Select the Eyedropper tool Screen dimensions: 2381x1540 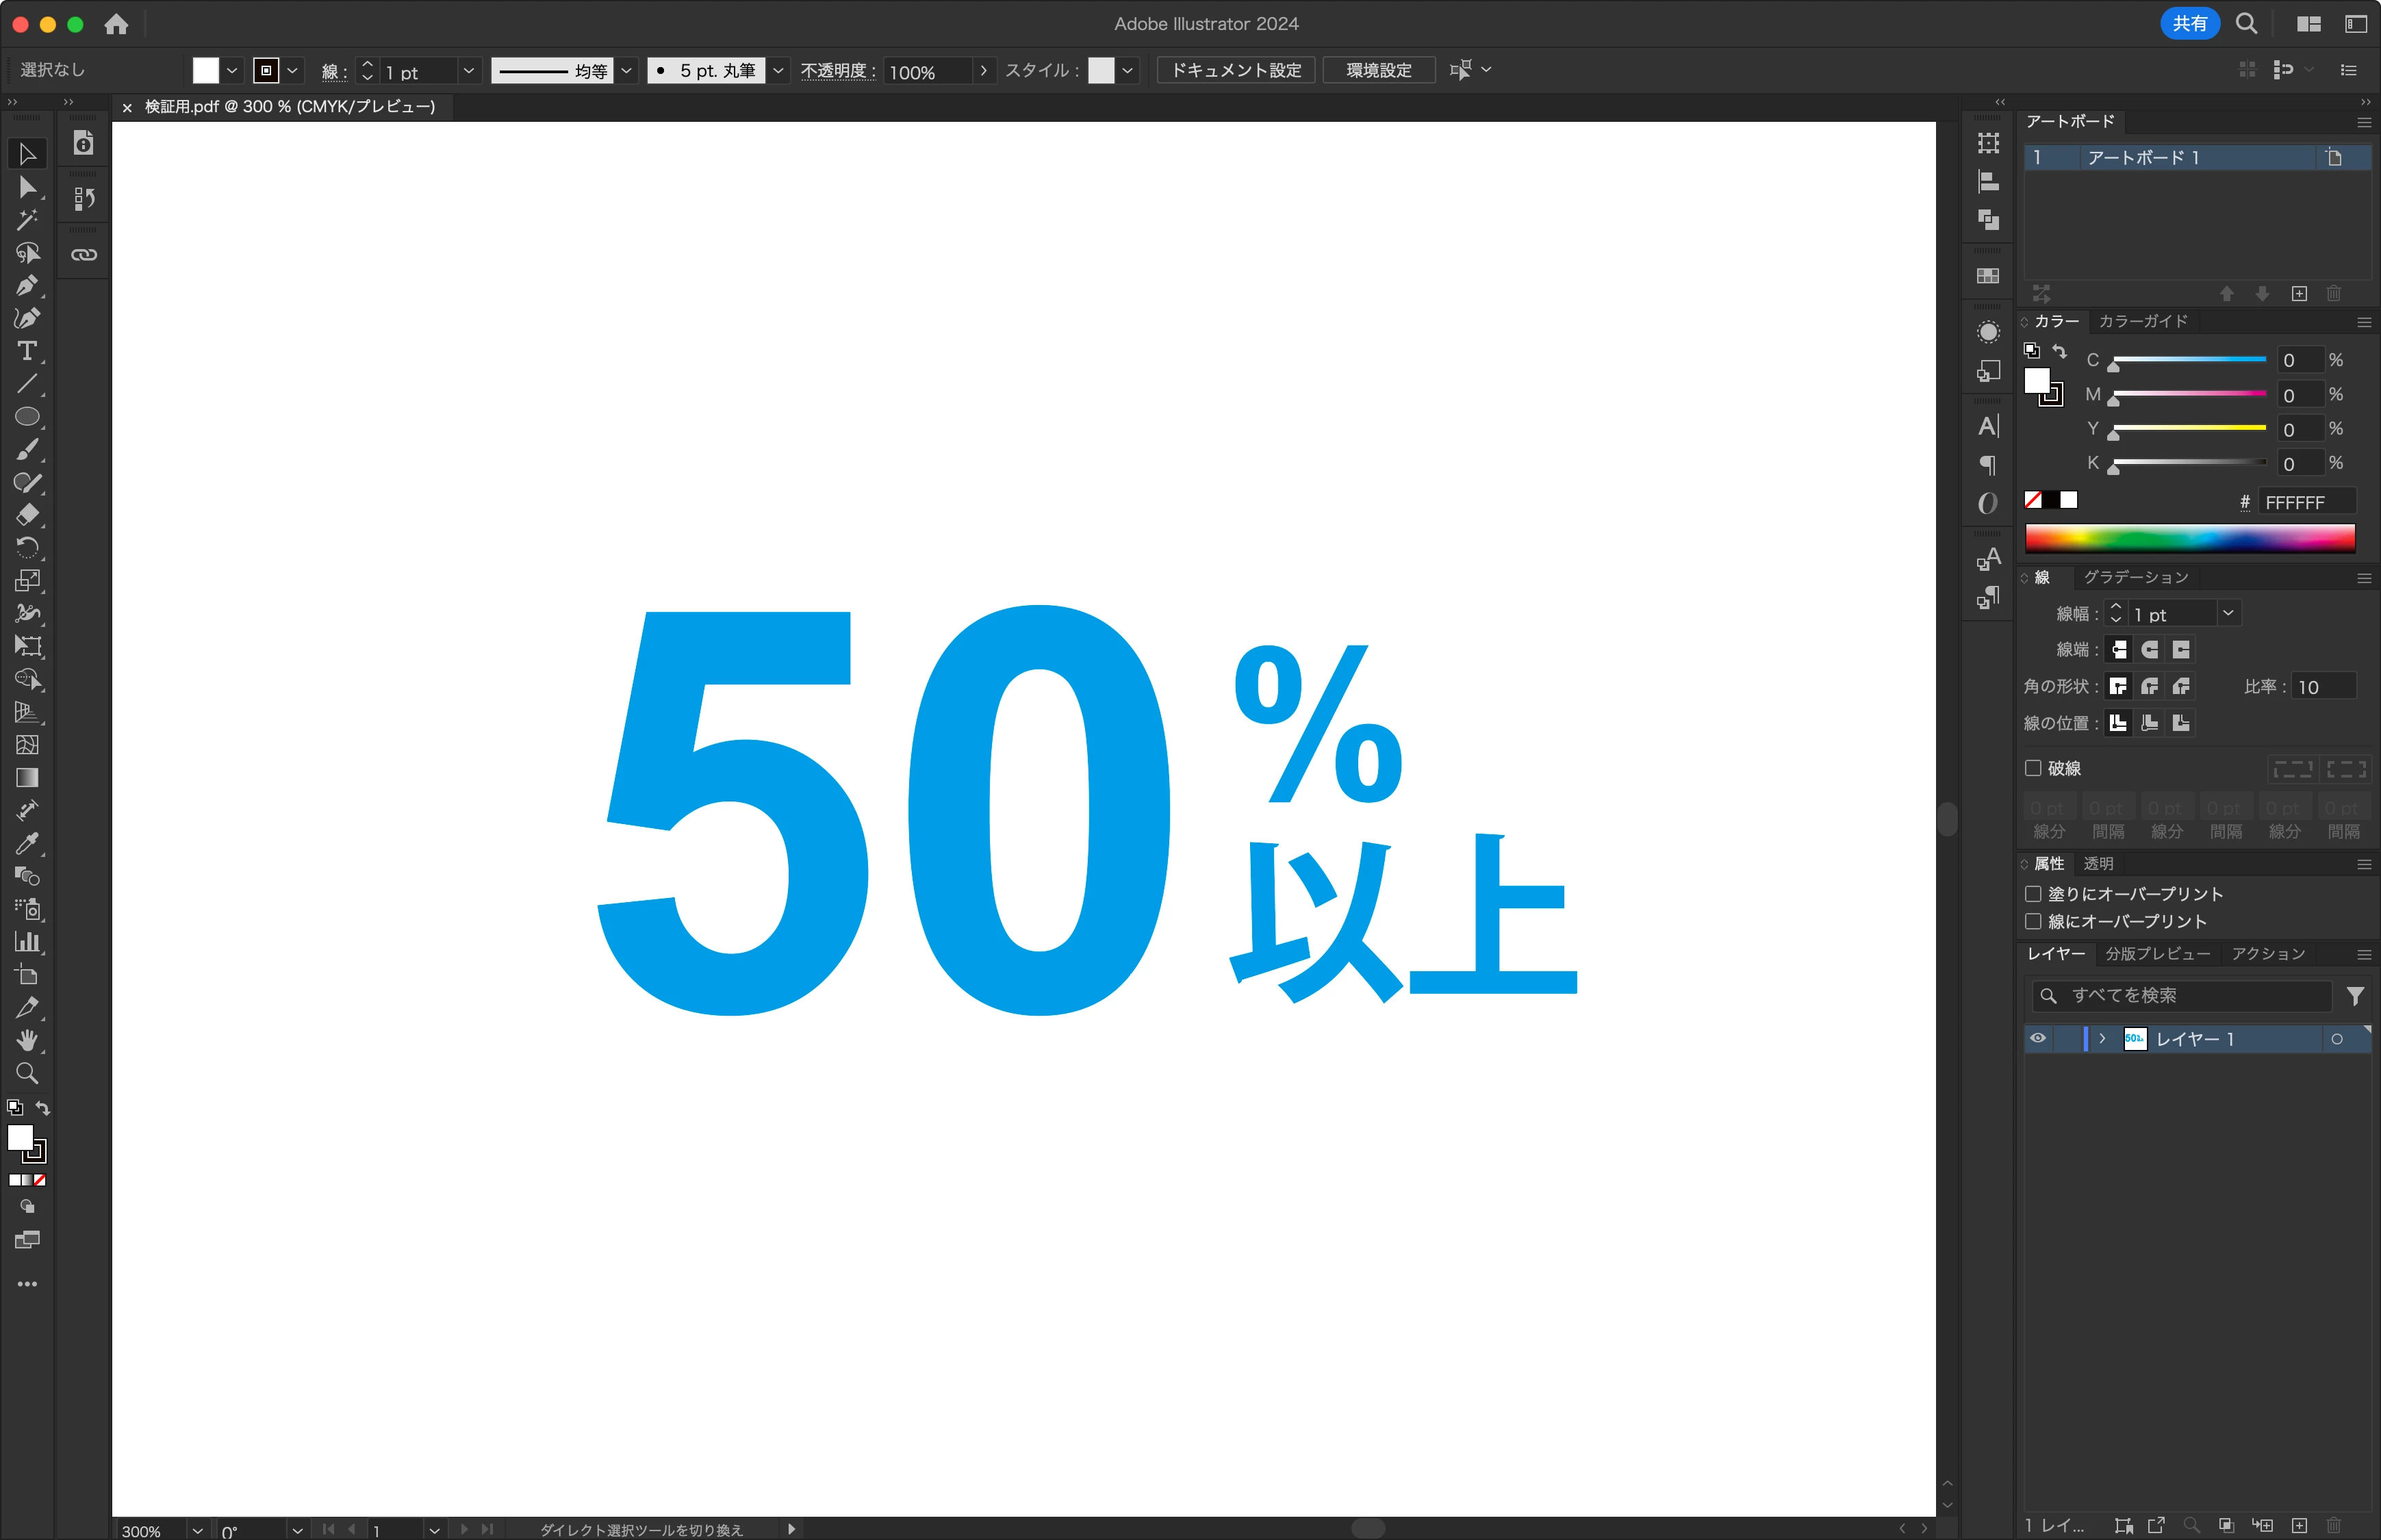[27, 844]
